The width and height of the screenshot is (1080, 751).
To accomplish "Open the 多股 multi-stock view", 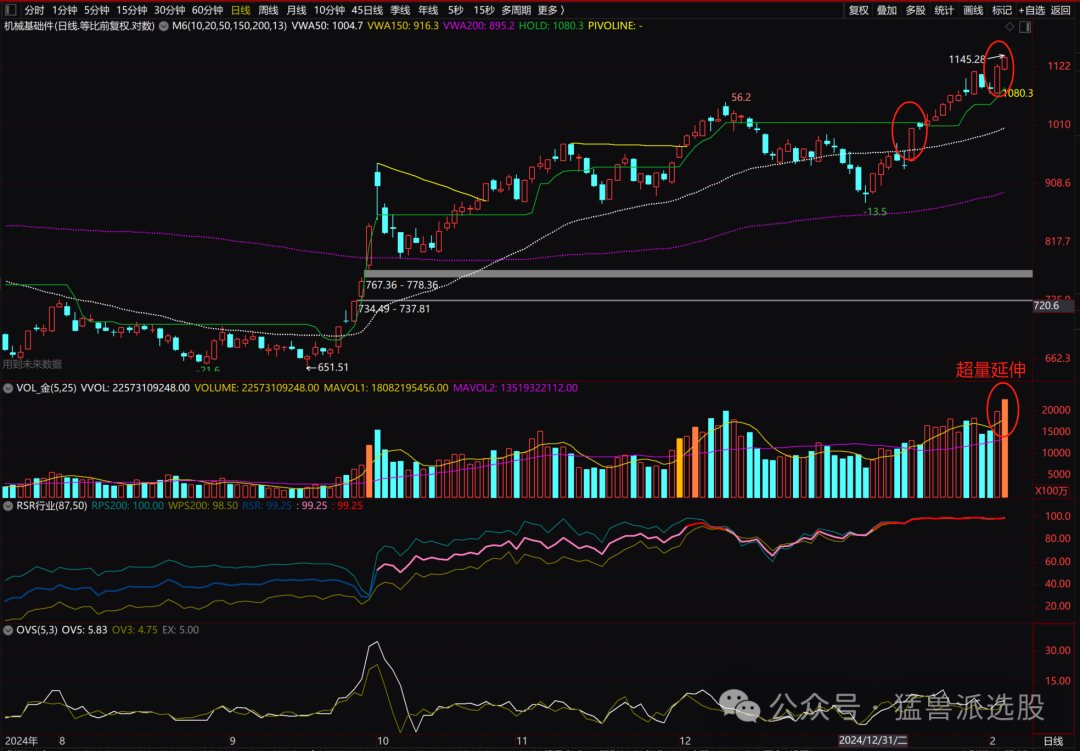I will tap(915, 10).
